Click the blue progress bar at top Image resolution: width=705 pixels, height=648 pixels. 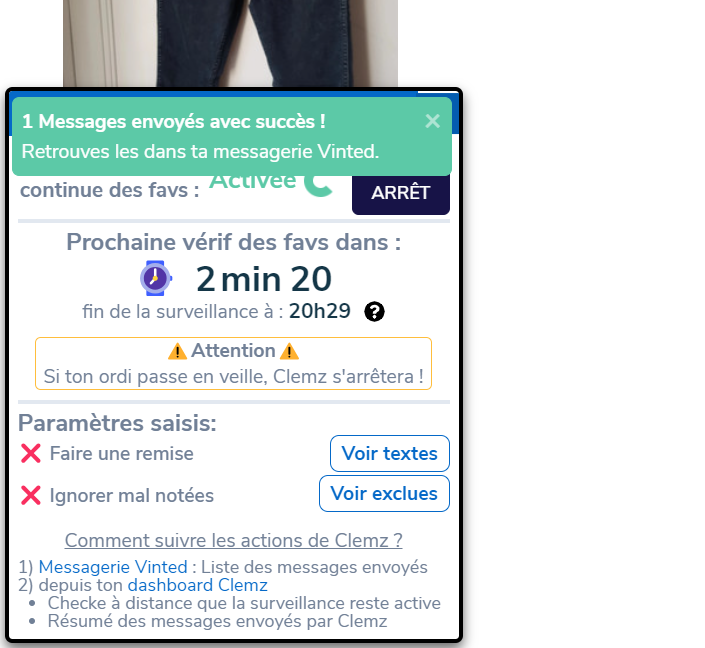214,94
